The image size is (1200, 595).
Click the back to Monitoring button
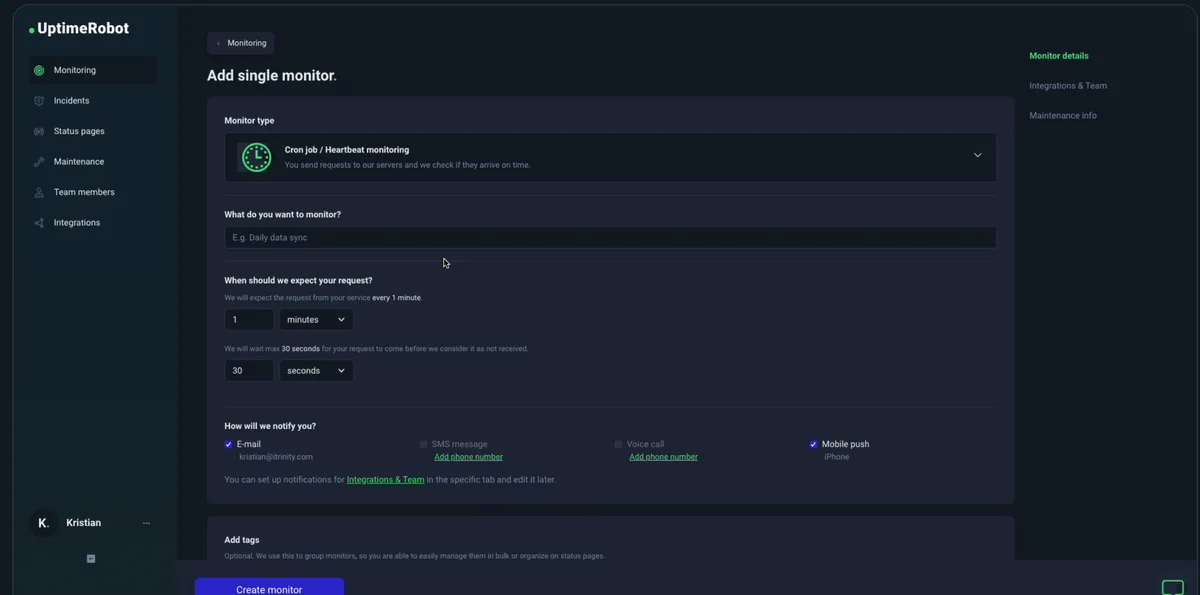[x=241, y=43]
